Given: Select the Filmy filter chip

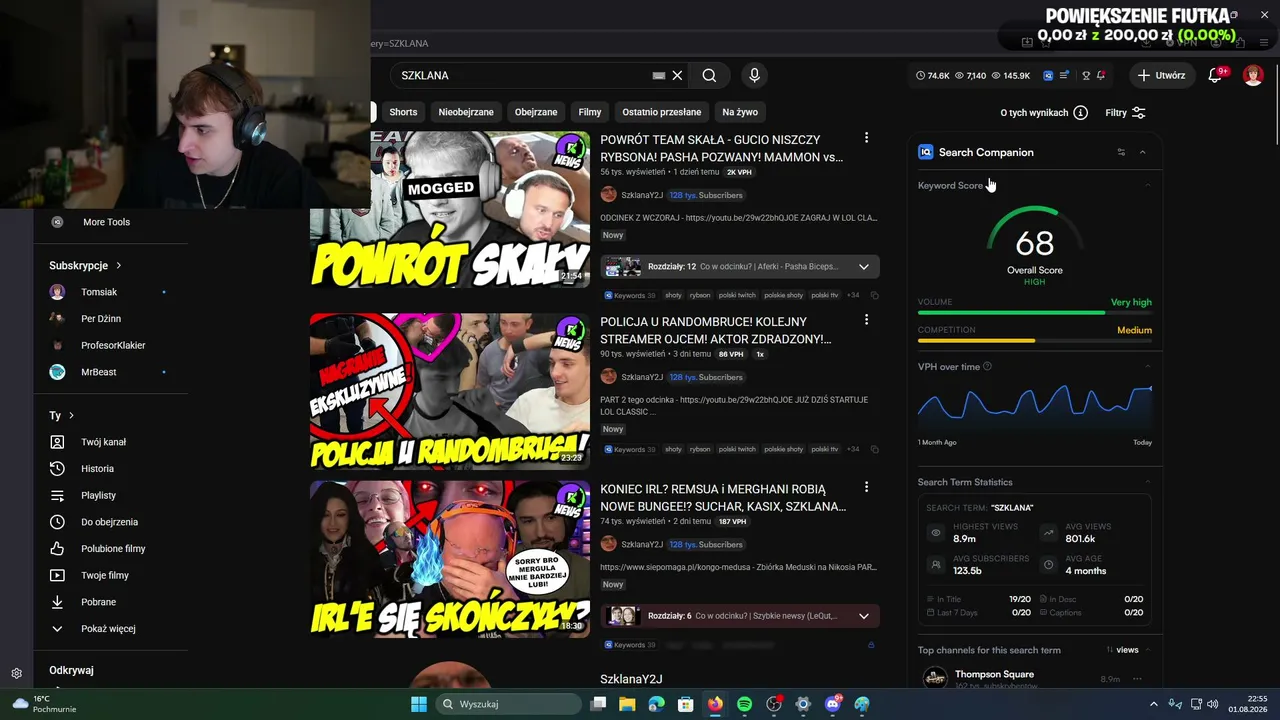Looking at the screenshot, I should [590, 112].
